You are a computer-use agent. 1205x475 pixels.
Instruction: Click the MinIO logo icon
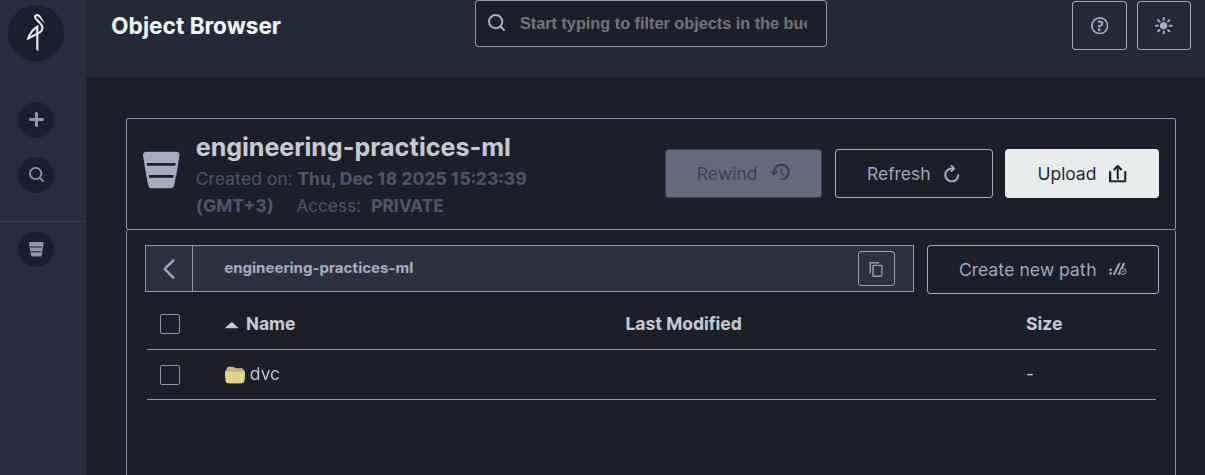click(36, 31)
